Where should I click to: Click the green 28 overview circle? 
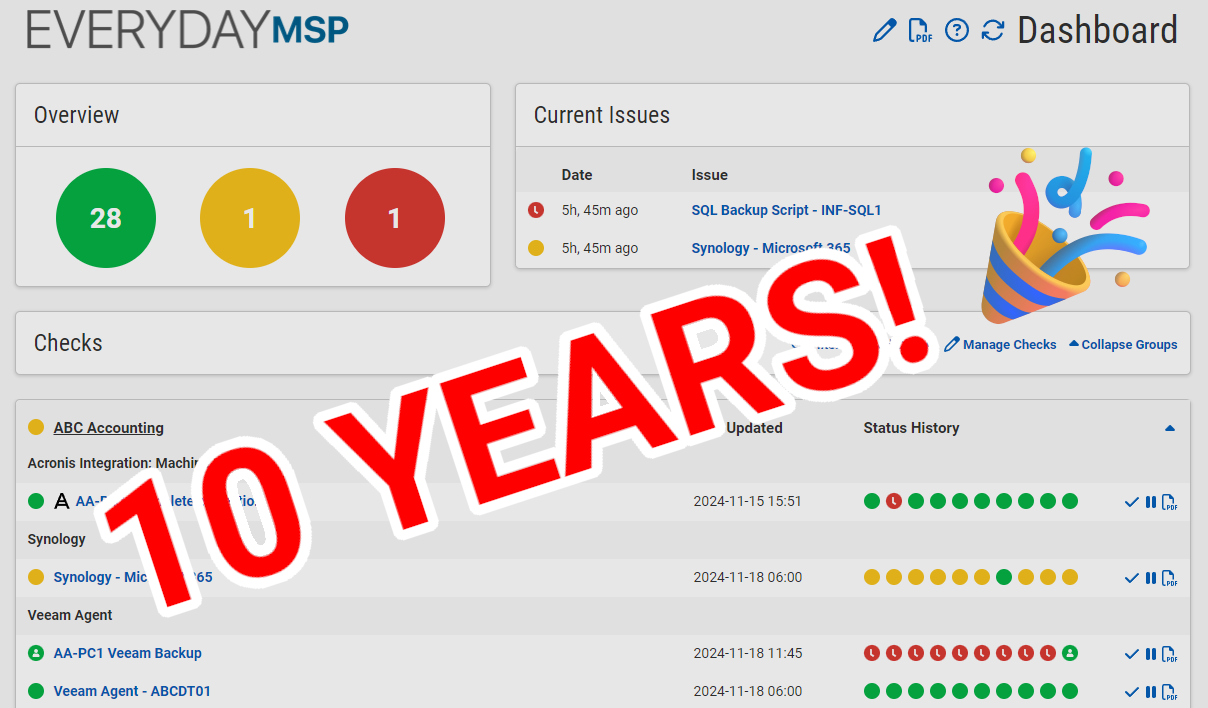(106, 218)
